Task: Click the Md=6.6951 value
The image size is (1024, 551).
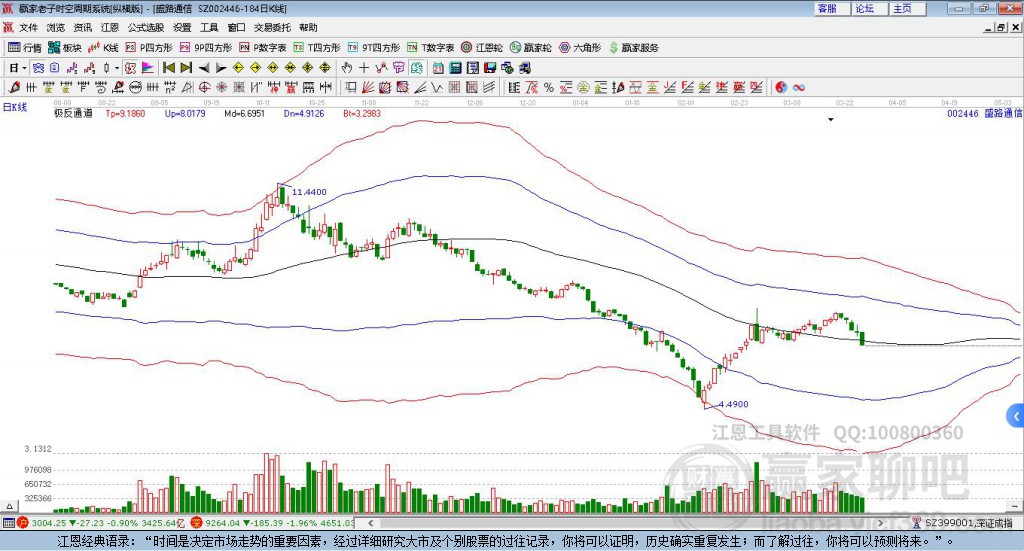Action: [x=244, y=114]
